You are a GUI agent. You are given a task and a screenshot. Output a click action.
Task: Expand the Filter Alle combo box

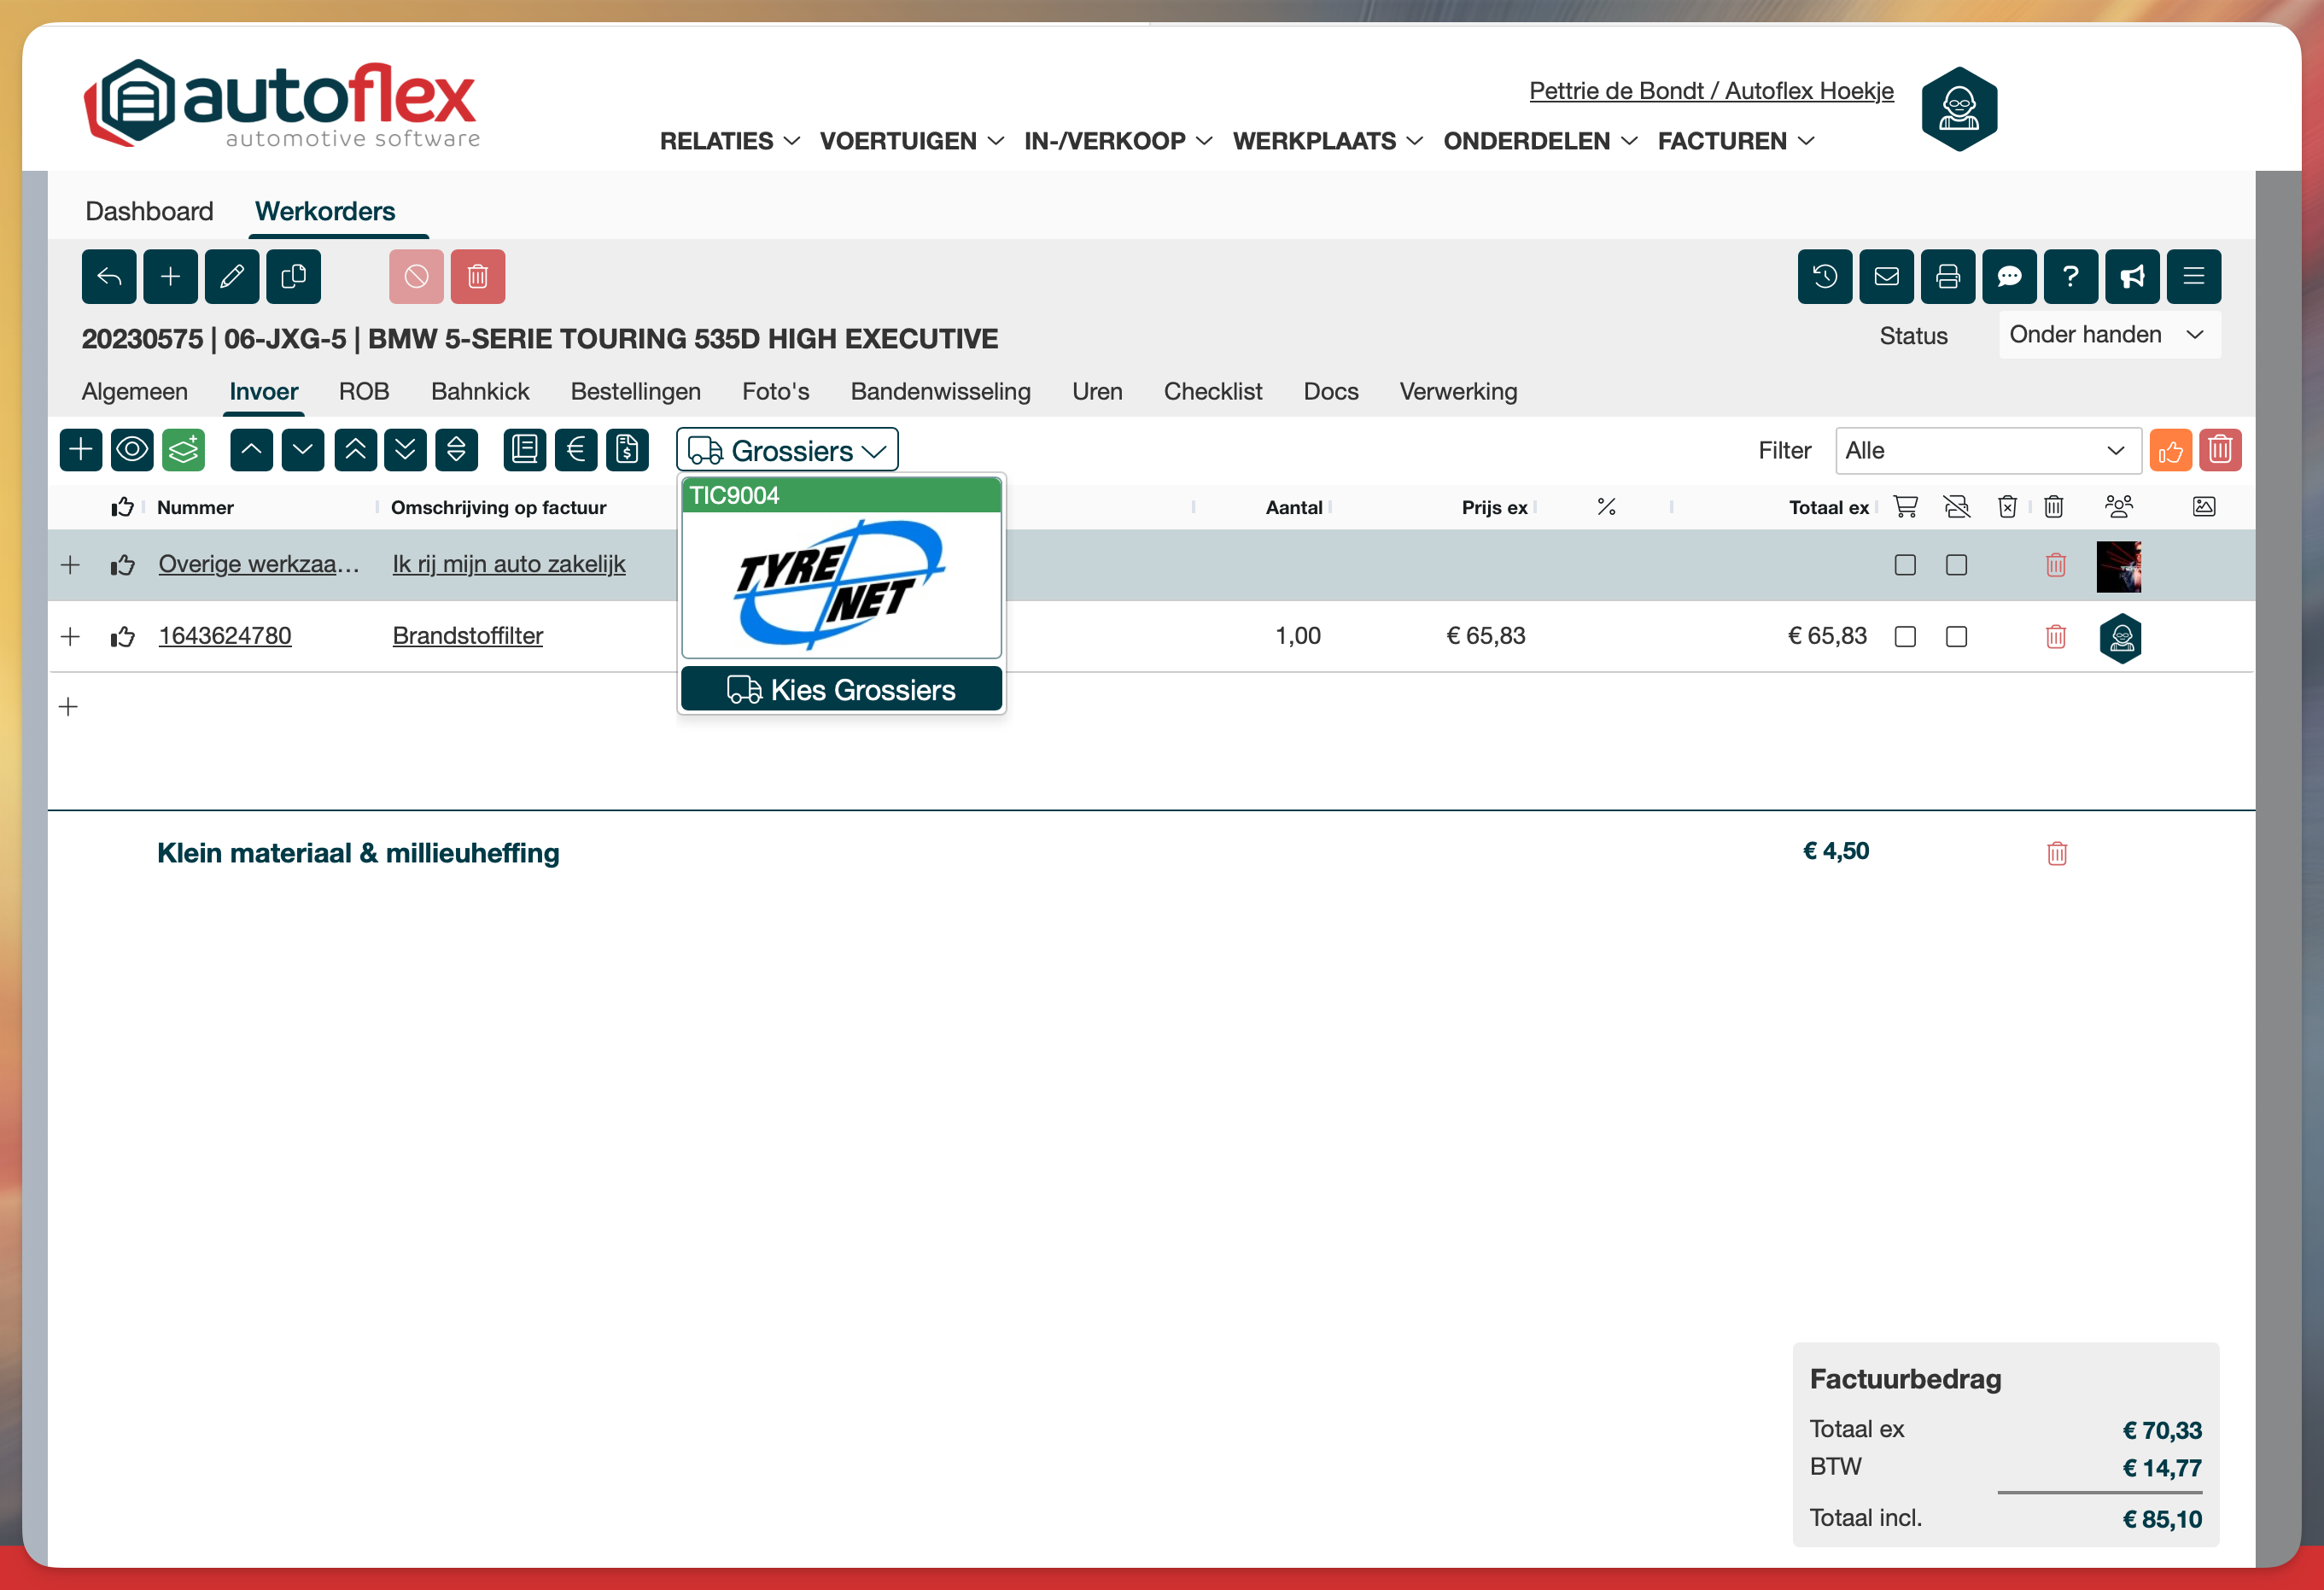tap(1986, 451)
